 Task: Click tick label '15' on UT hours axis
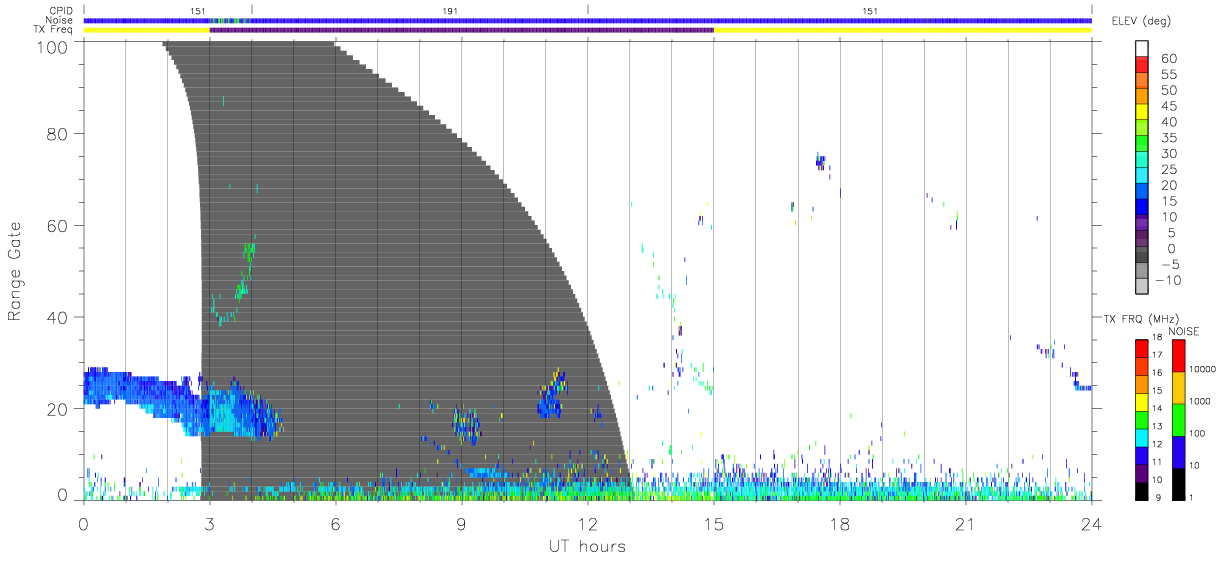tap(713, 523)
